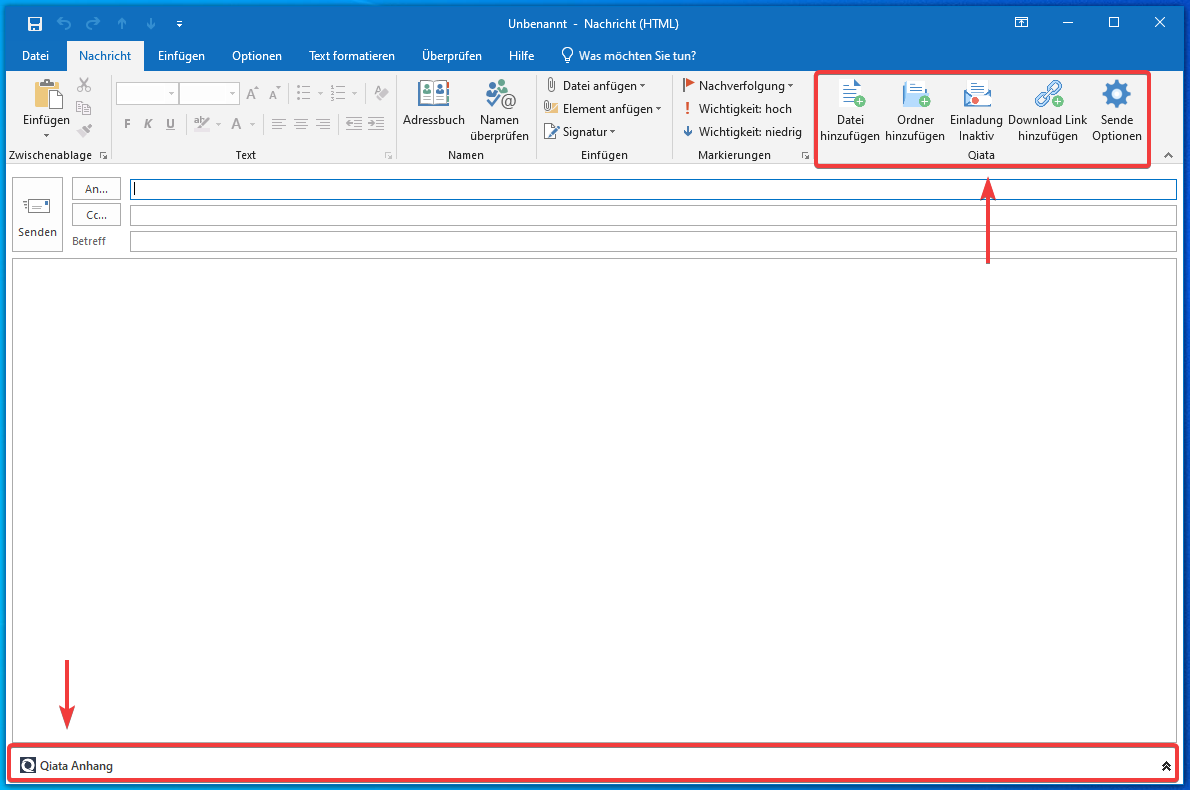1190x790 pixels.
Task: Toggle bold formatting with the F button
Action: 126,124
